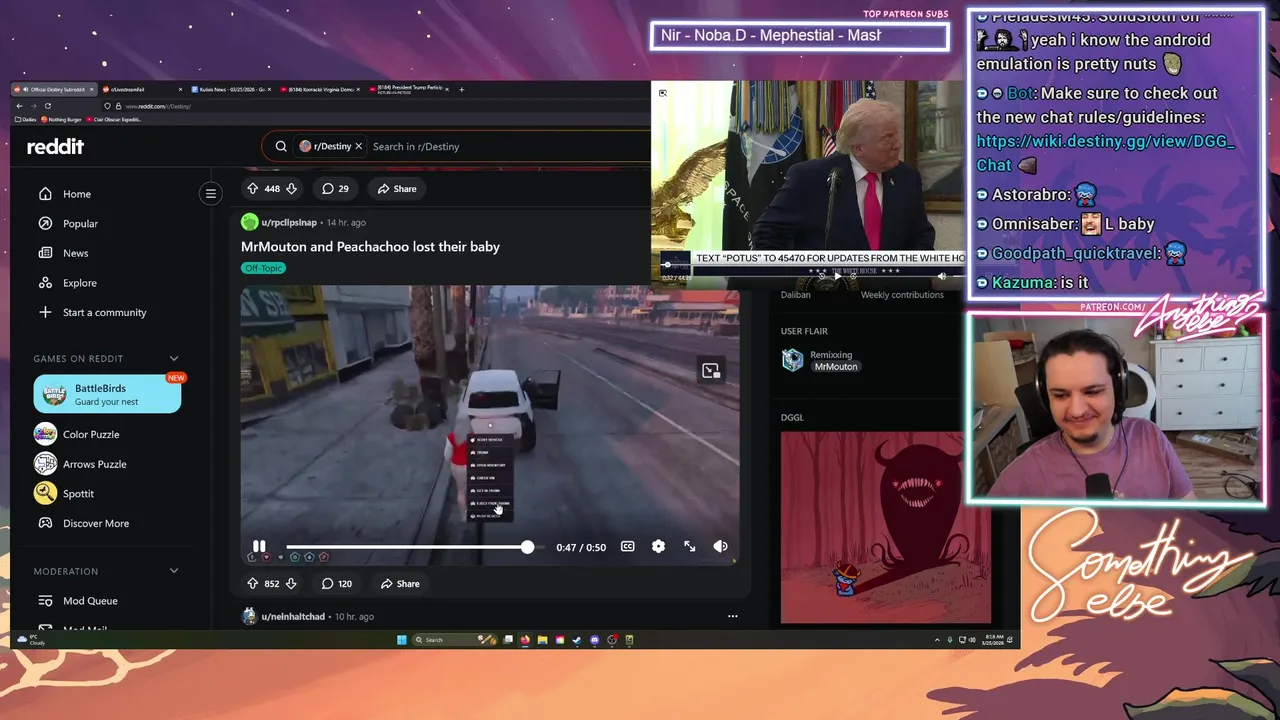Open File Explorer from the taskbar
The width and height of the screenshot is (1280, 720).
point(542,640)
